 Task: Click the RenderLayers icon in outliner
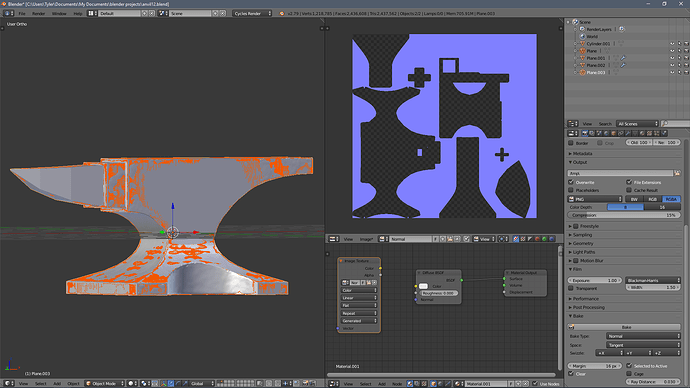point(582,29)
